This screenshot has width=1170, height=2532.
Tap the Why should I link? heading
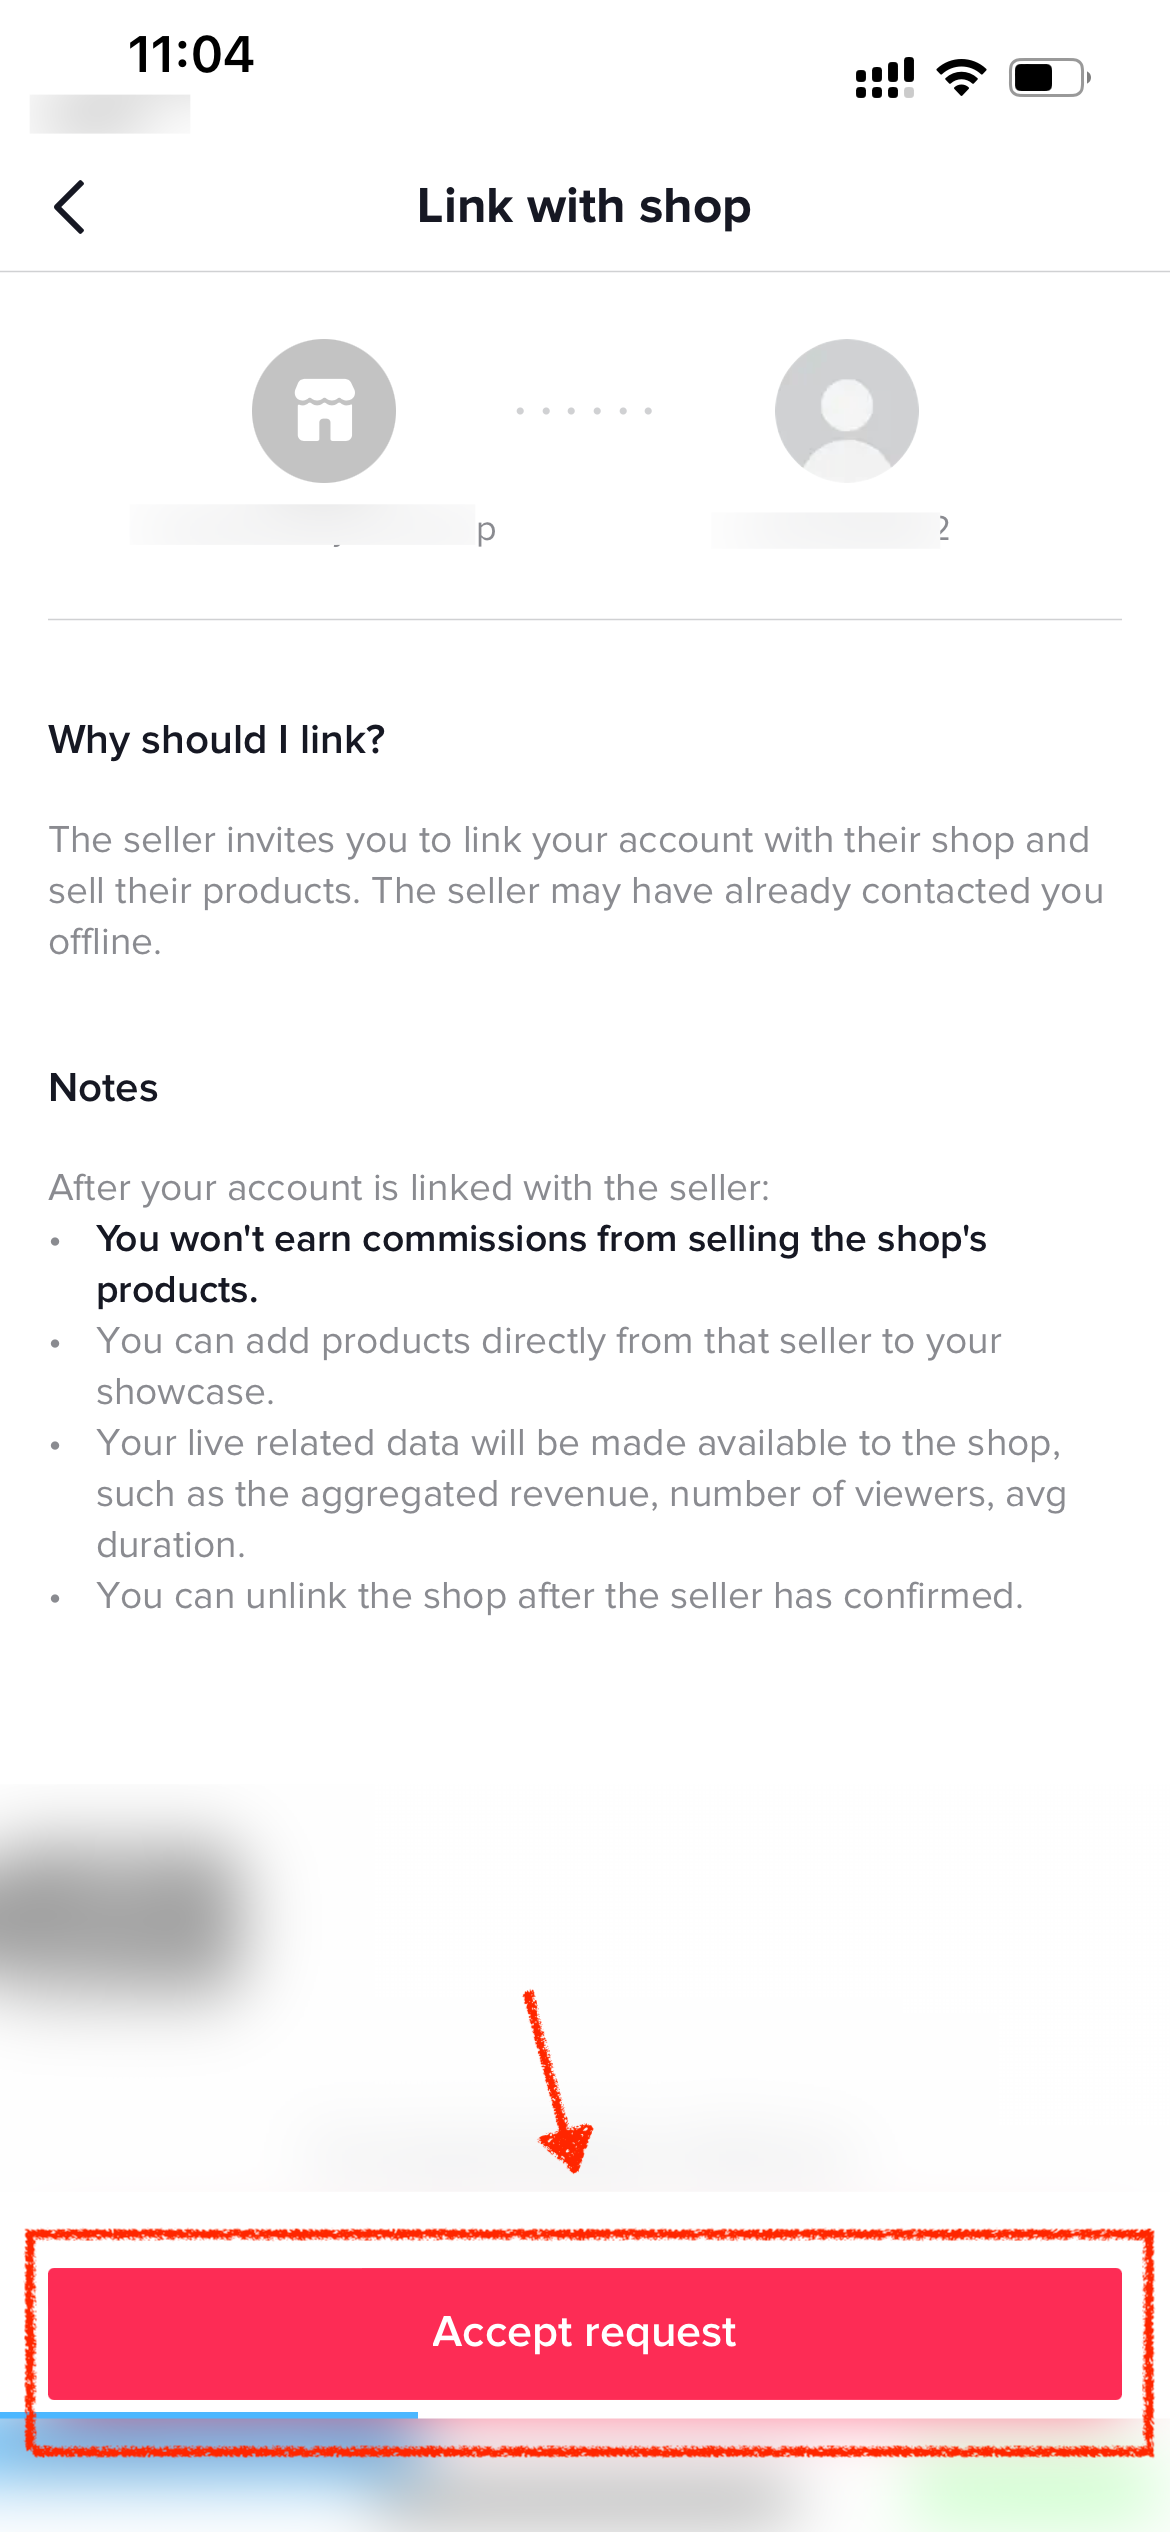217,740
